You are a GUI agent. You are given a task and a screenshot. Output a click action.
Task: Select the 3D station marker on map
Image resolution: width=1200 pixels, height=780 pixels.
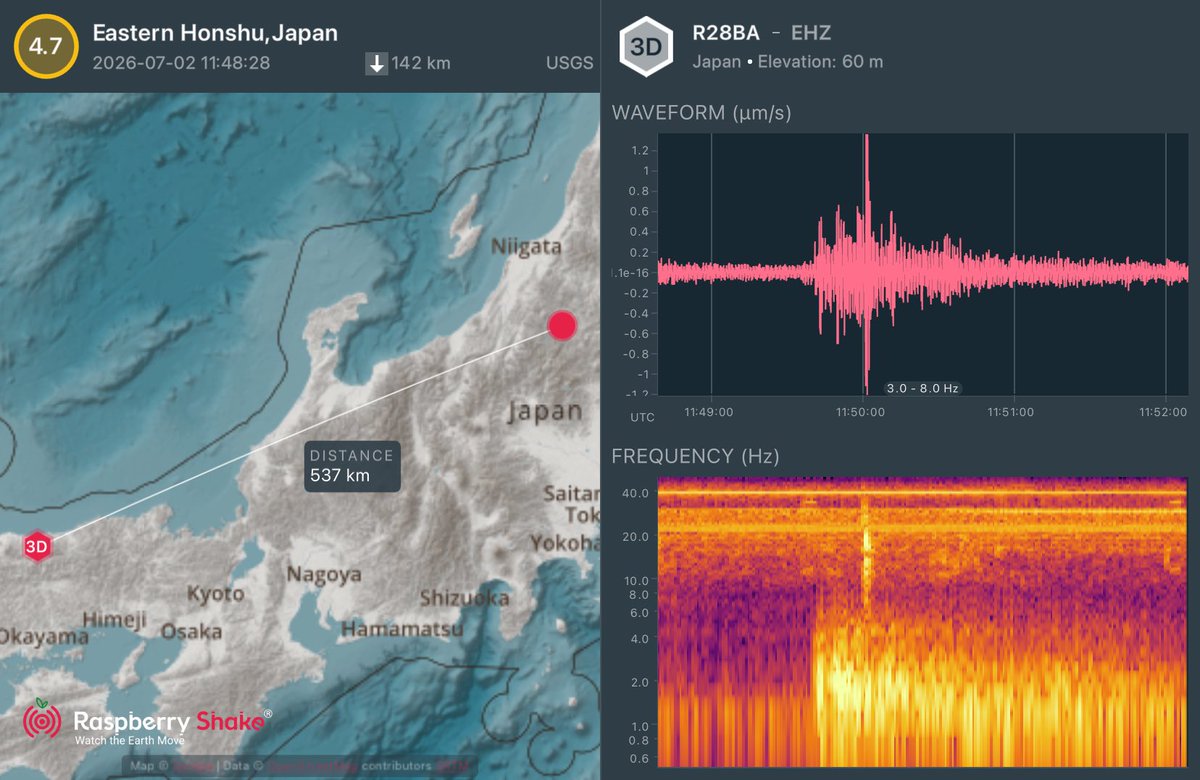click(x=37, y=547)
